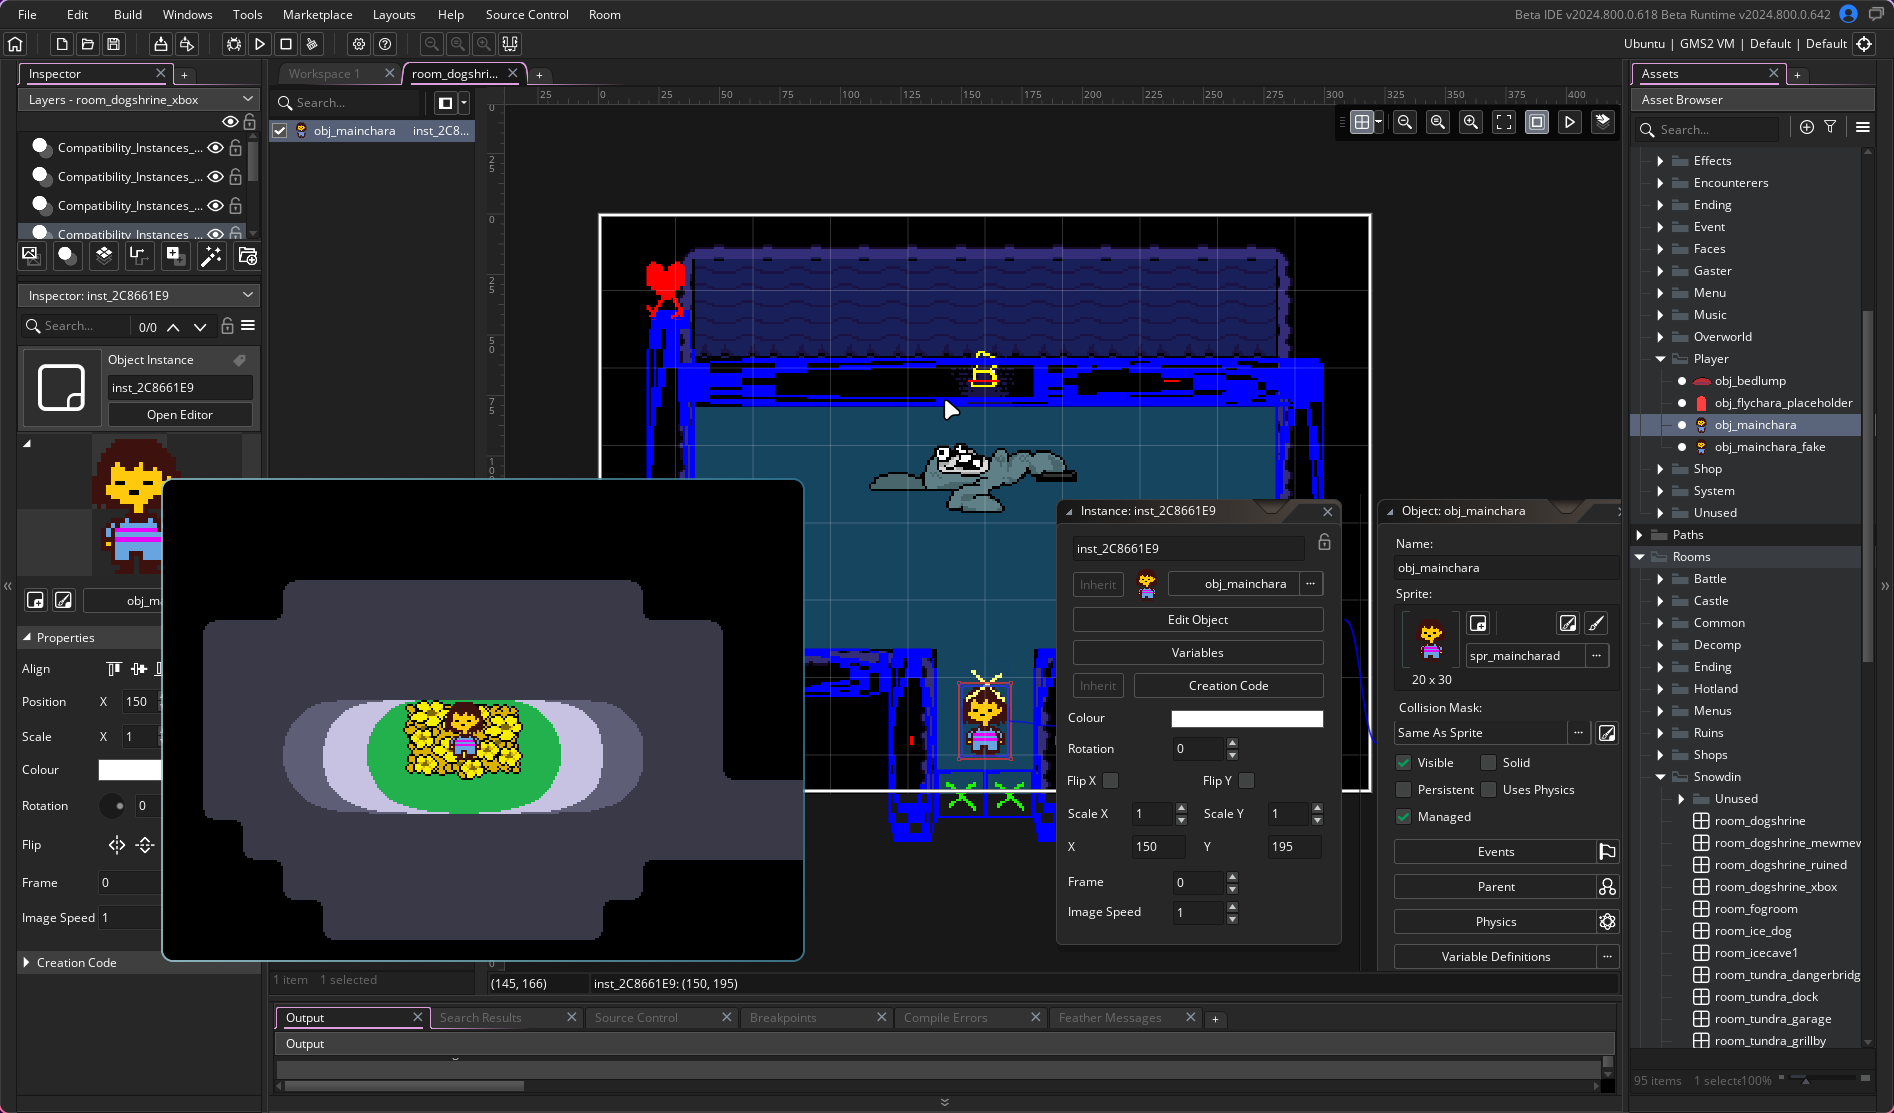Switch to Compile Errors tab
Screen dimensions: 1894x1113
[x=946, y=1018]
